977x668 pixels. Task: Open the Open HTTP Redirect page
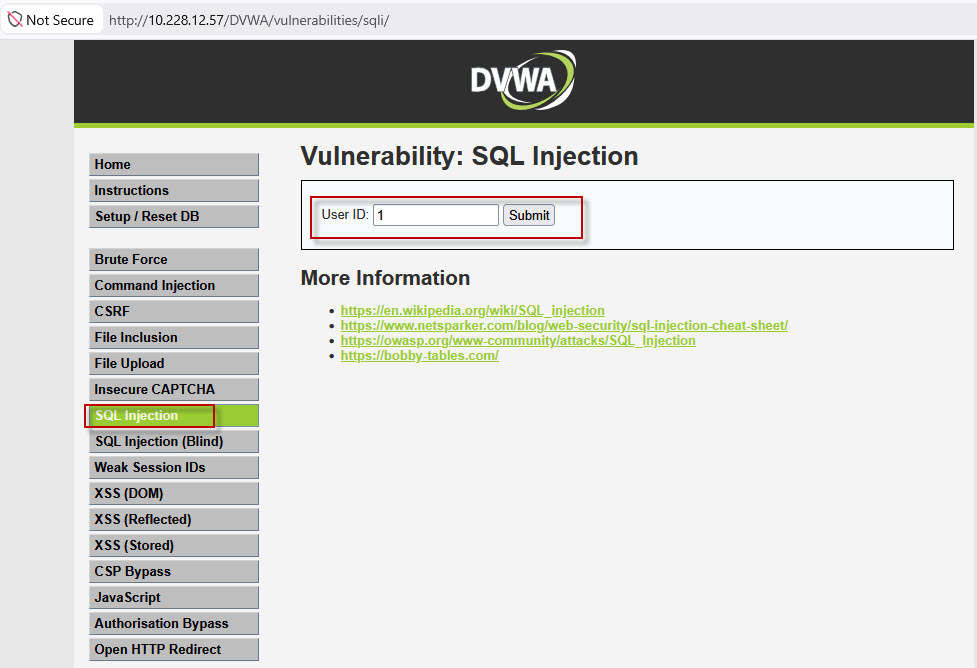pyautogui.click(x=174, y=649)
